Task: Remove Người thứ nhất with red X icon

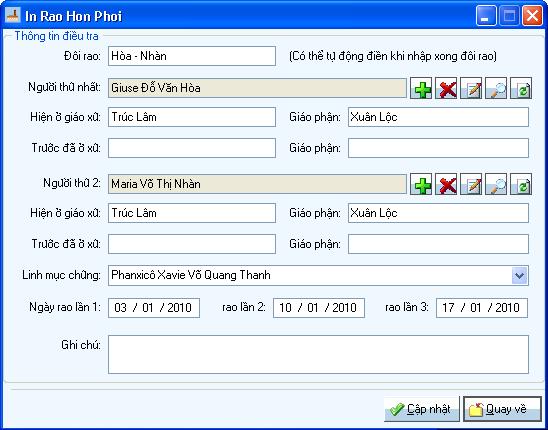Action: pyautogui.click(x=446, y=88)
